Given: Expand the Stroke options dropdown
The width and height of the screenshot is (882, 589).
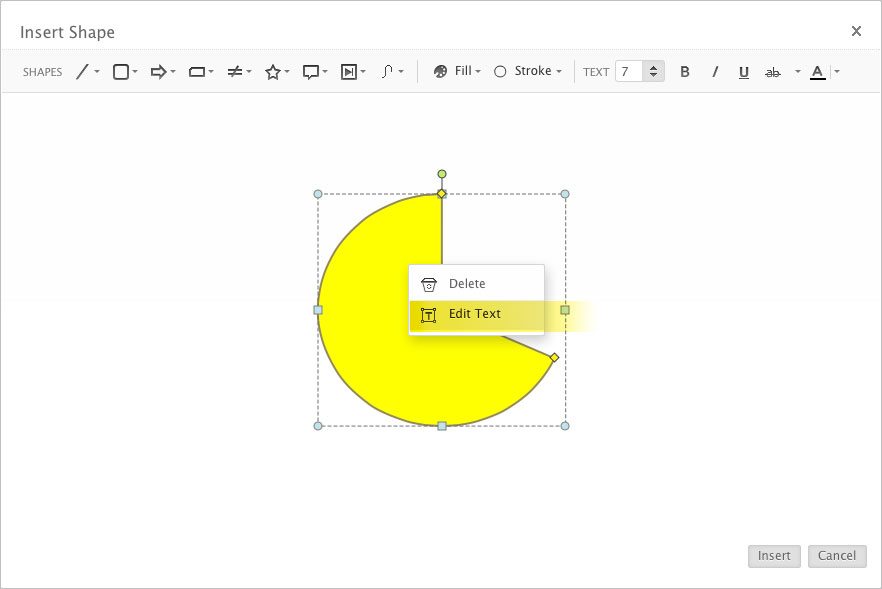Looking at the screenshot, I should pyautogui.click(x=528, y=72).
